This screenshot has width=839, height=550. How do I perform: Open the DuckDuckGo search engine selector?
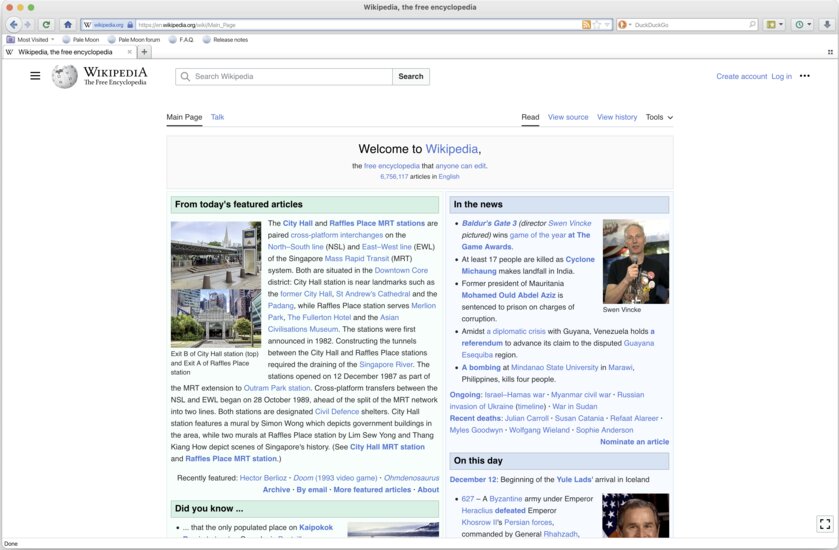click(x=624, y=25)
